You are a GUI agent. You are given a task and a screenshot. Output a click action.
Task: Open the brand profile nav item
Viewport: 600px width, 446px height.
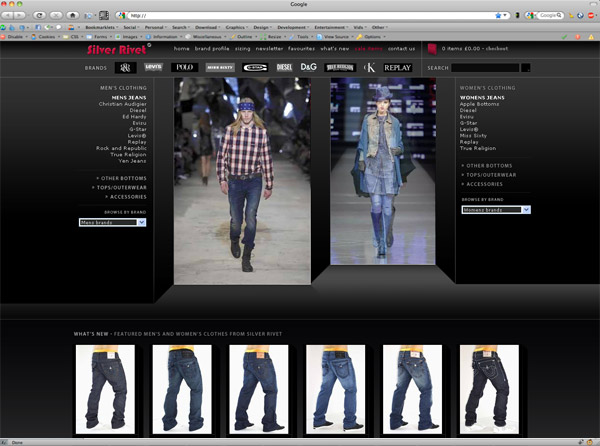[x=212, y=48]
